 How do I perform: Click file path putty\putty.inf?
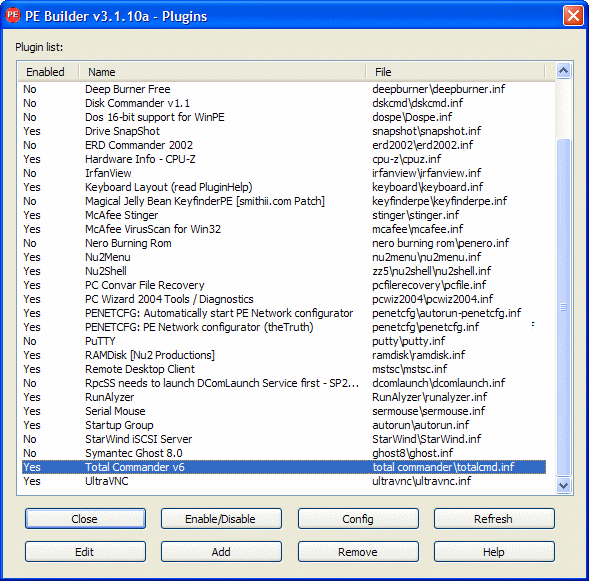[409, 341]
